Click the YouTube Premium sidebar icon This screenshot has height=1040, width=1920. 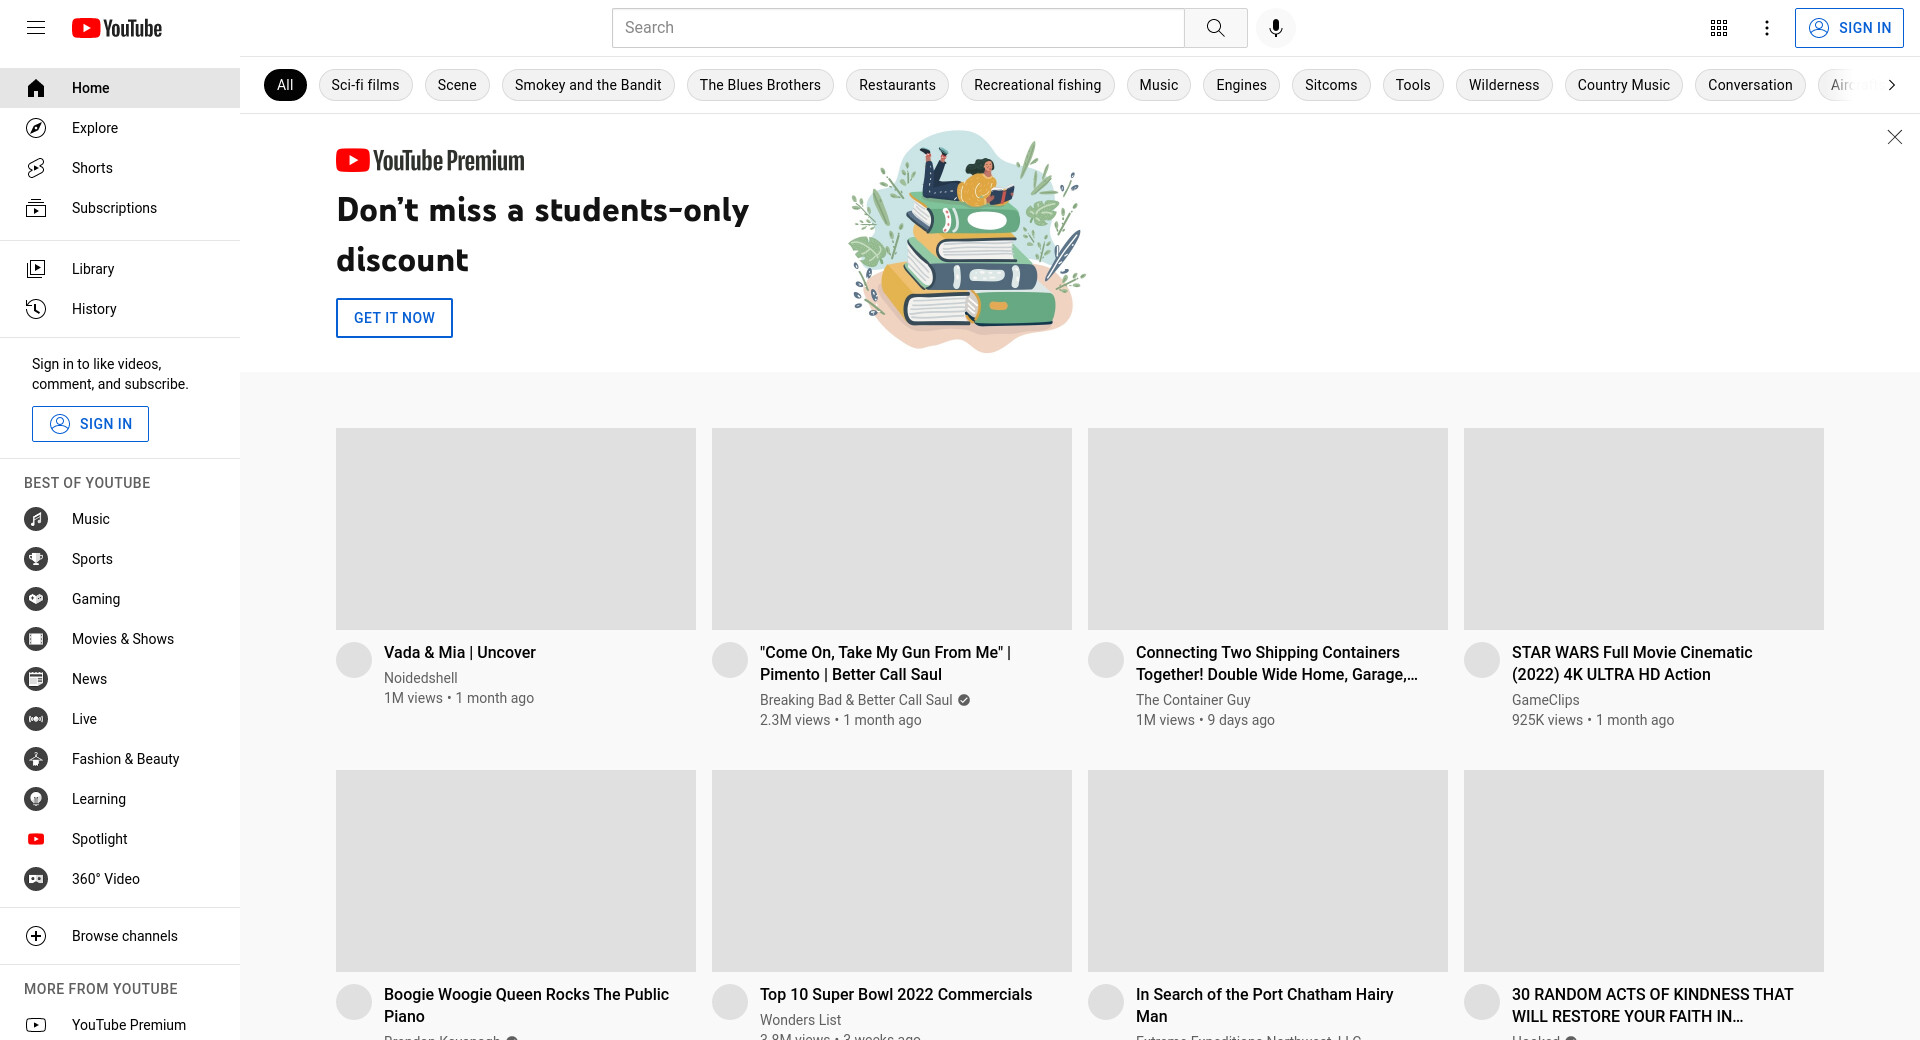click(36, 1025)
